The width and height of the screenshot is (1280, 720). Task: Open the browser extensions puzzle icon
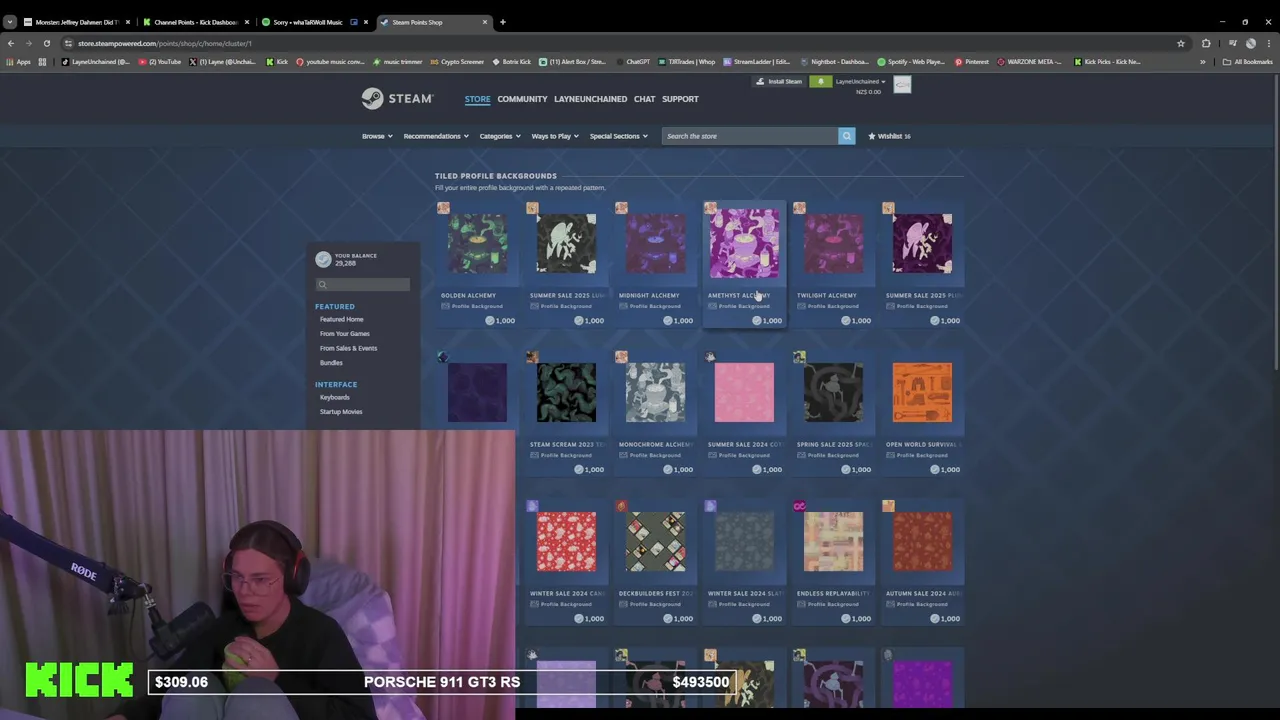click(1206, 43)
